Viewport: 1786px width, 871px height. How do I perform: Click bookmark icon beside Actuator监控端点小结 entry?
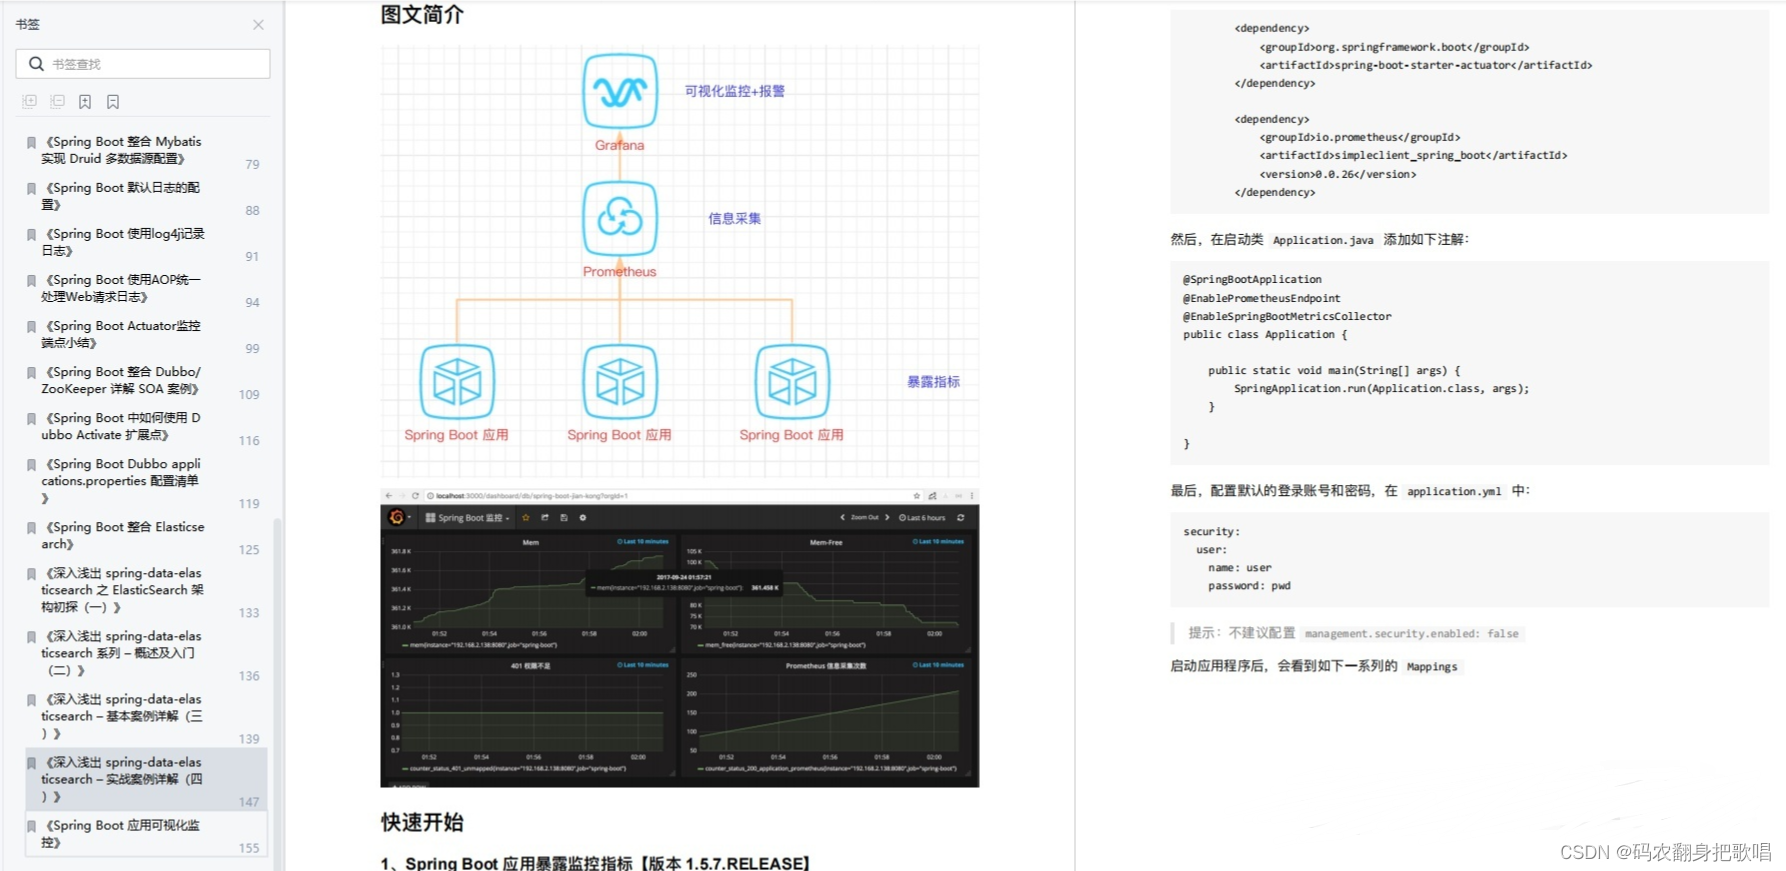coord(32,327)
